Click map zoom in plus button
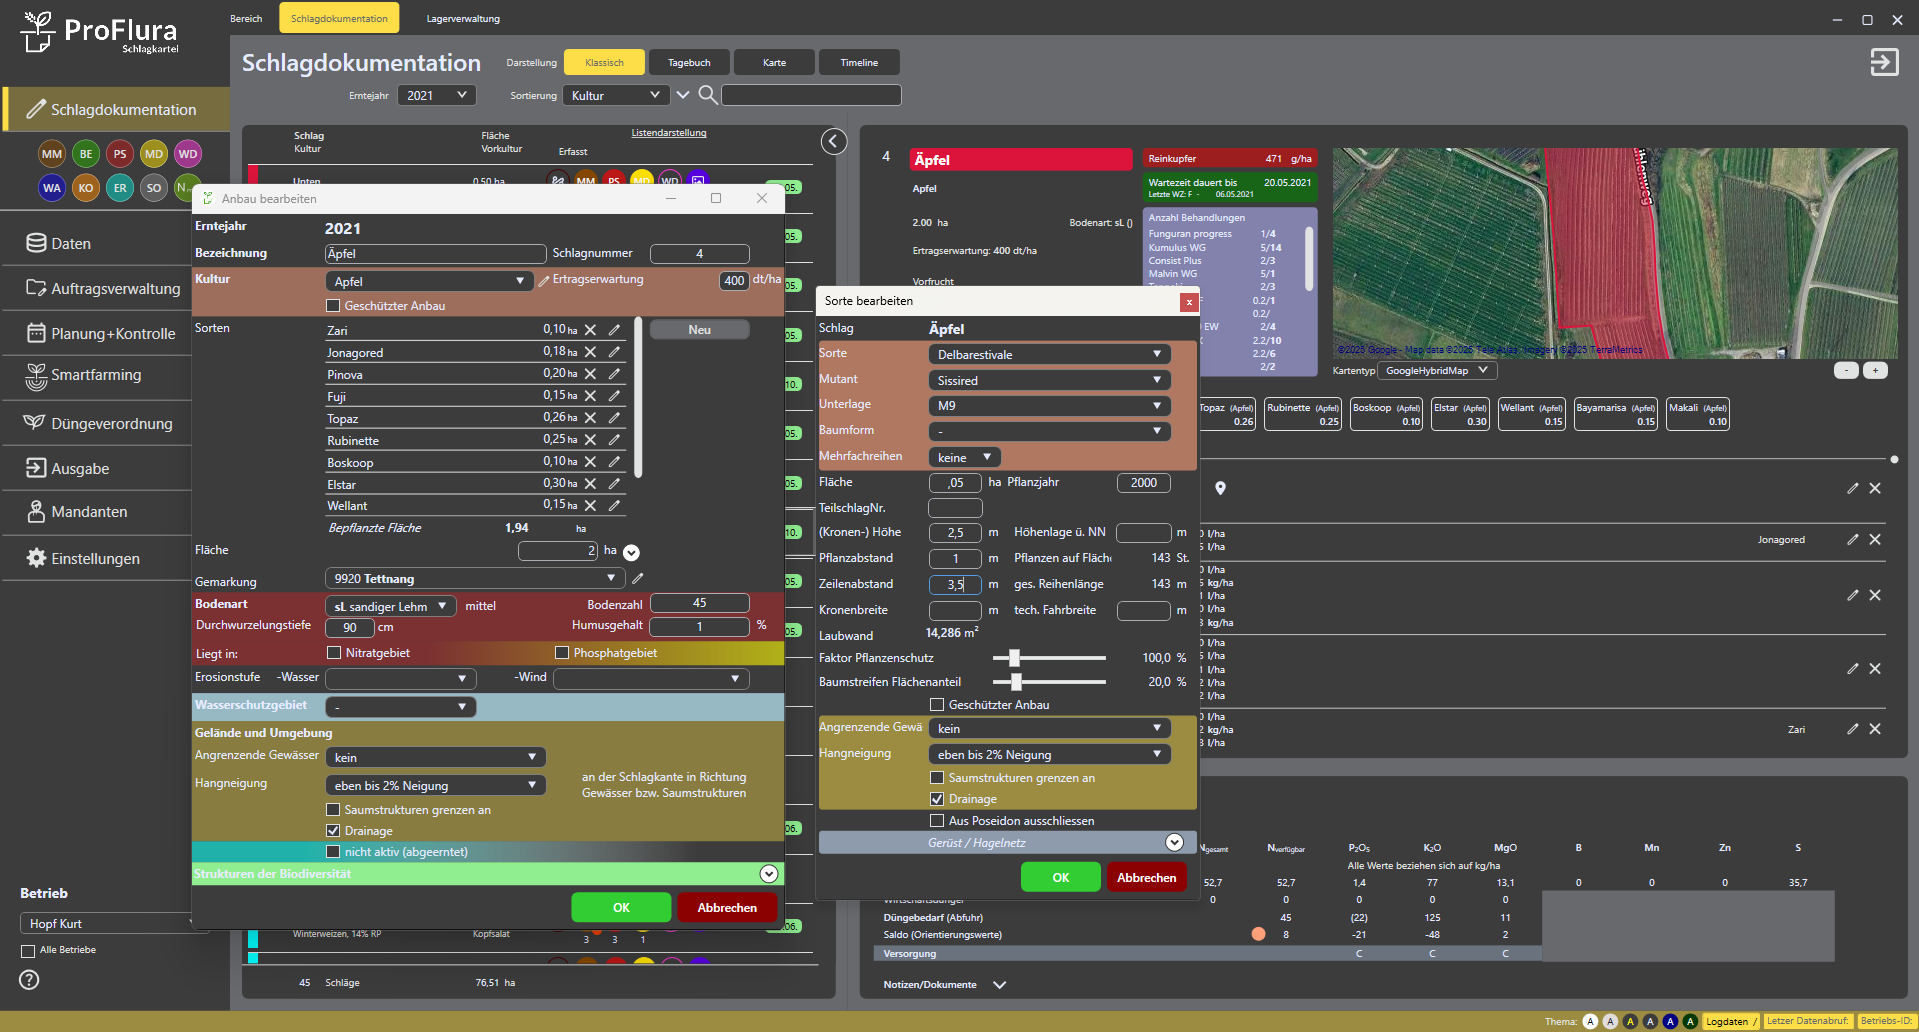The image size is (1919, 1032). click(x=1875, y=371)
